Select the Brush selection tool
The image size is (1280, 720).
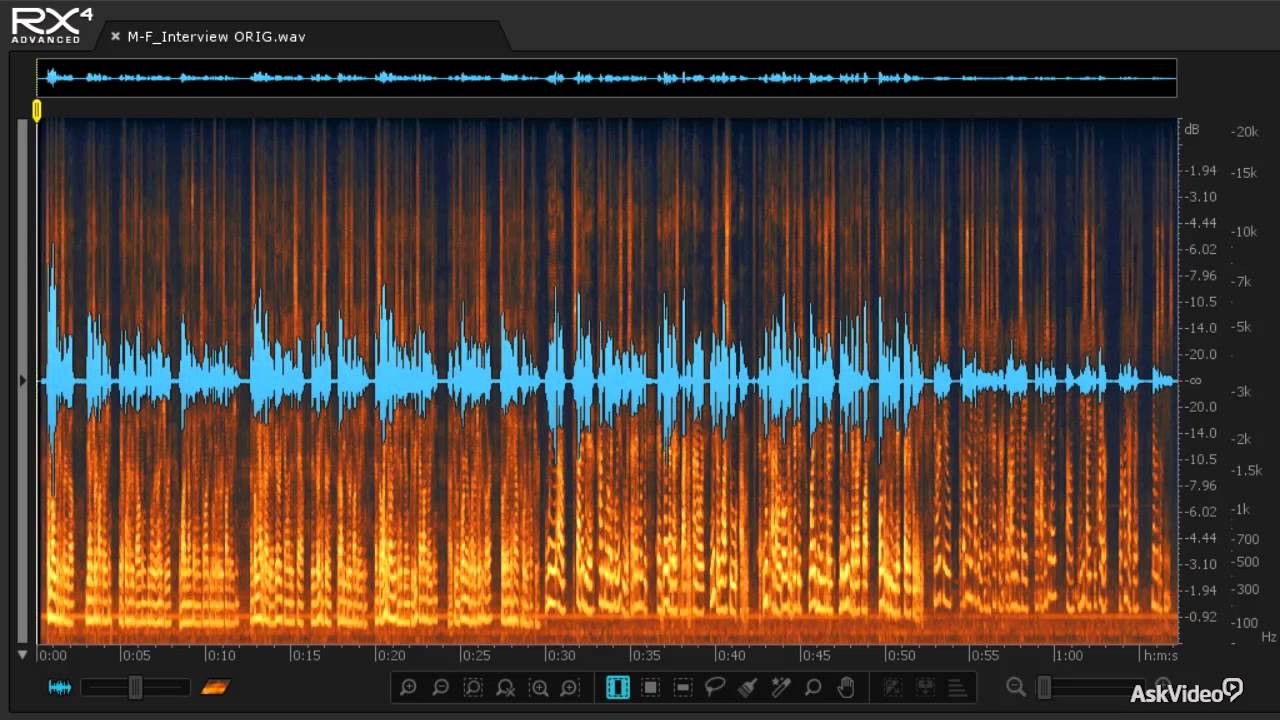(x=748, y=687)
